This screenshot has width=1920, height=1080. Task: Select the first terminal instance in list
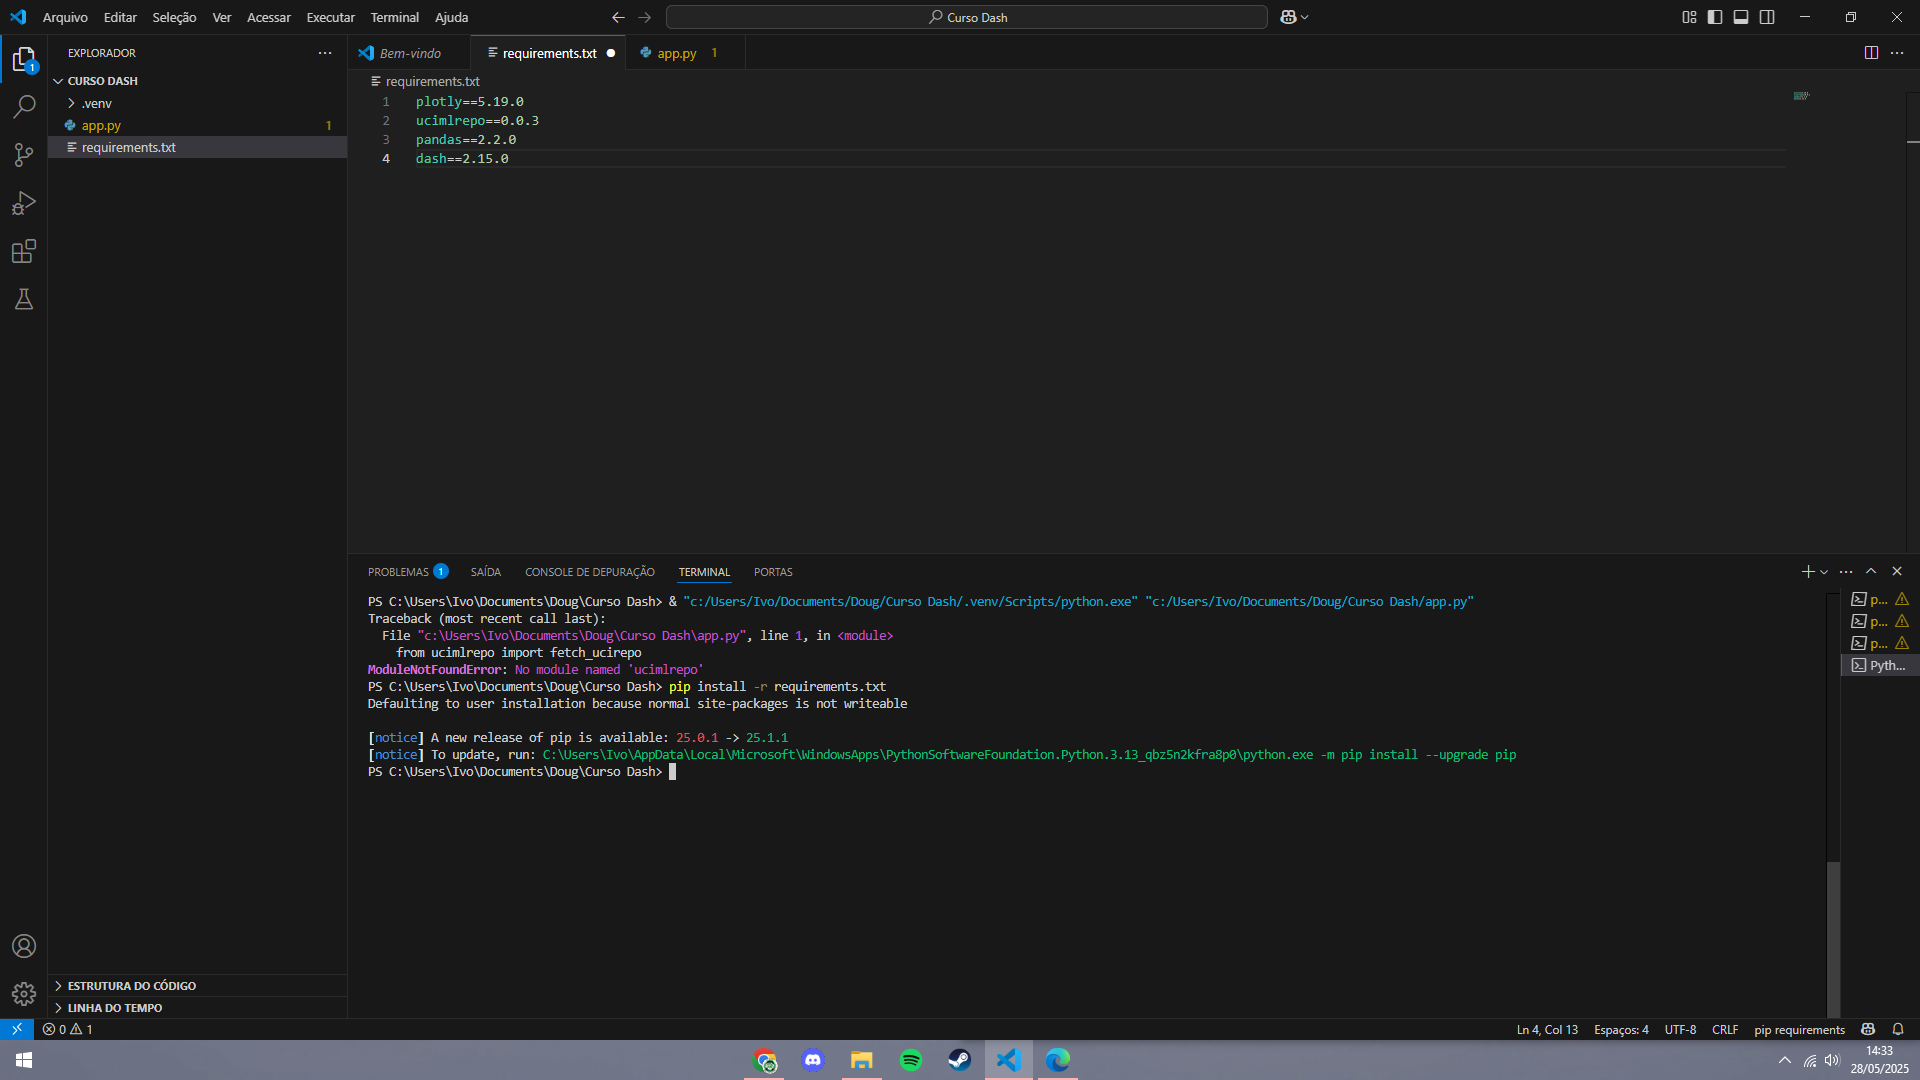[x=1879, y=599]
